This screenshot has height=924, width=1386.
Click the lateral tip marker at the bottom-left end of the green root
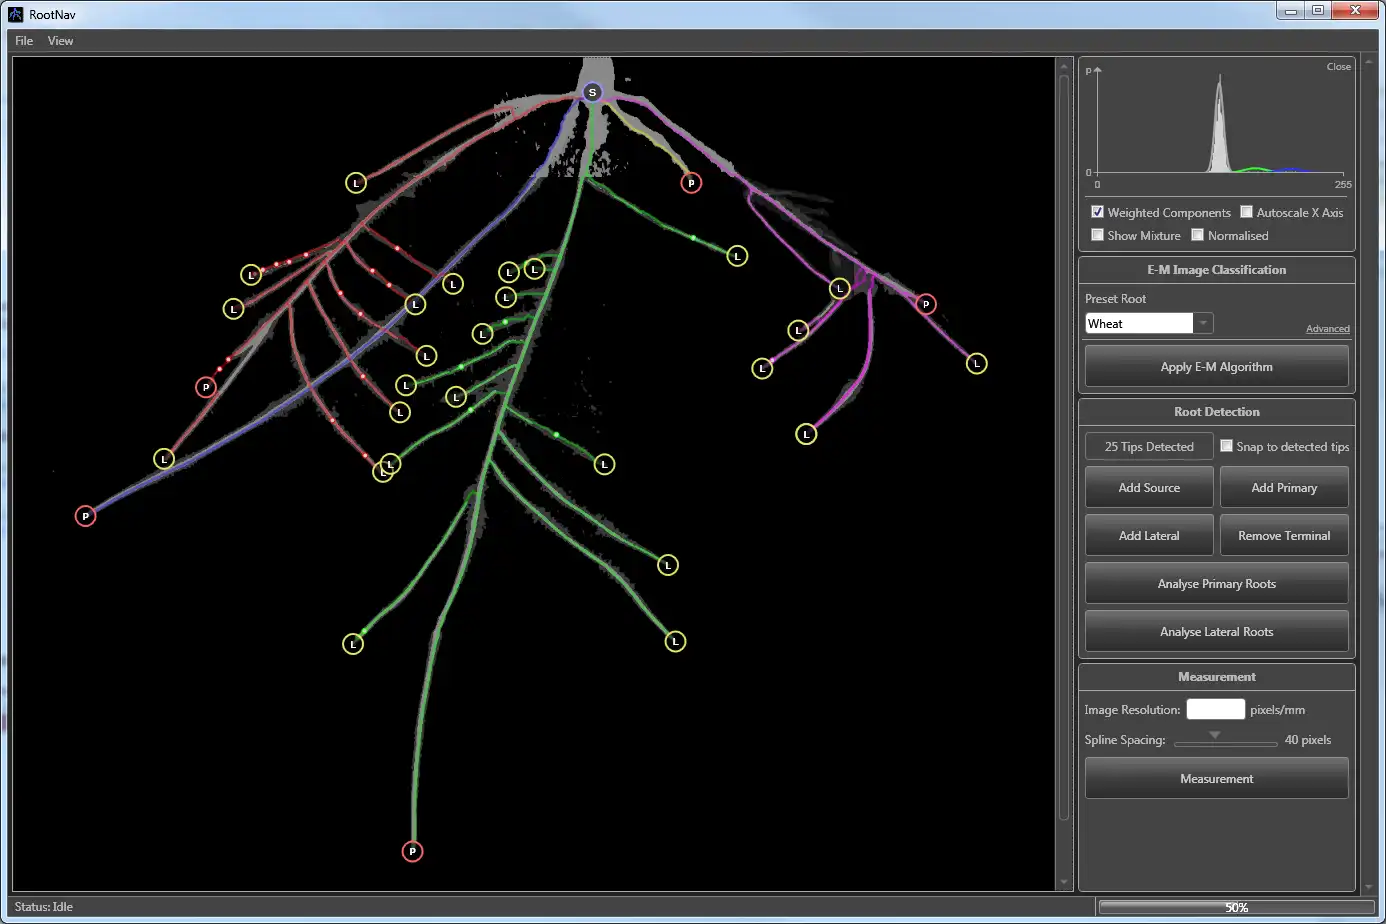[x=353, y=644]
